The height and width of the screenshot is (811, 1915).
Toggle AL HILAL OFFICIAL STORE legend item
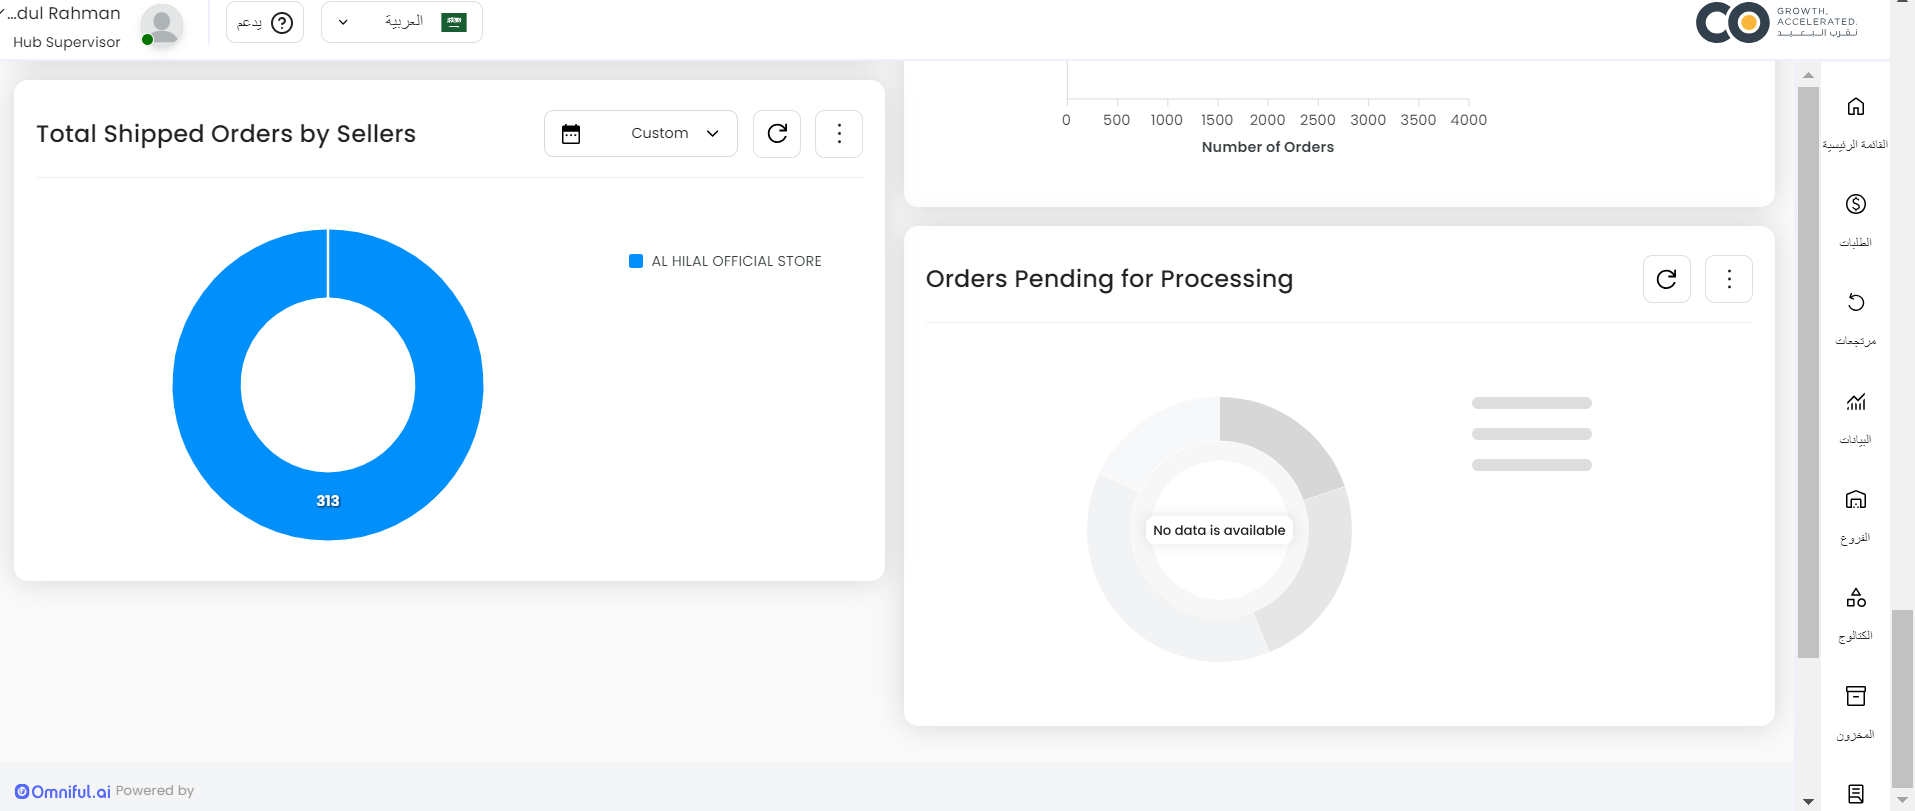tap(736, 261)
